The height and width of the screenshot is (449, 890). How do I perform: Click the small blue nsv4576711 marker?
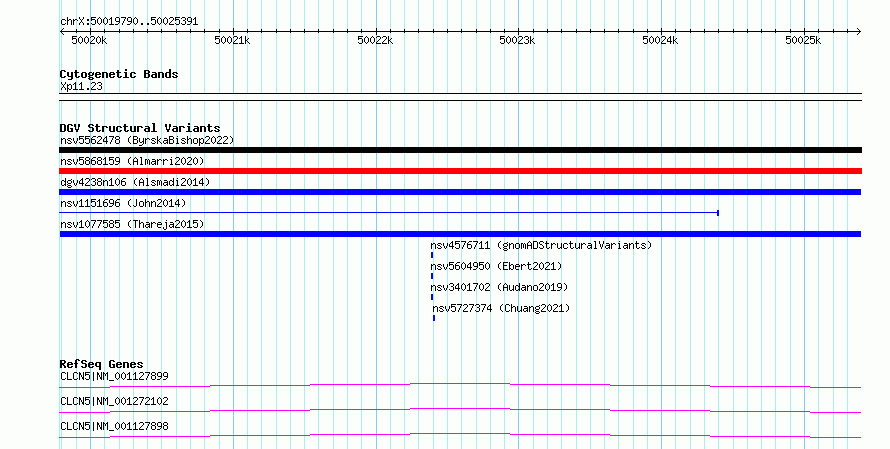(432, 255)
